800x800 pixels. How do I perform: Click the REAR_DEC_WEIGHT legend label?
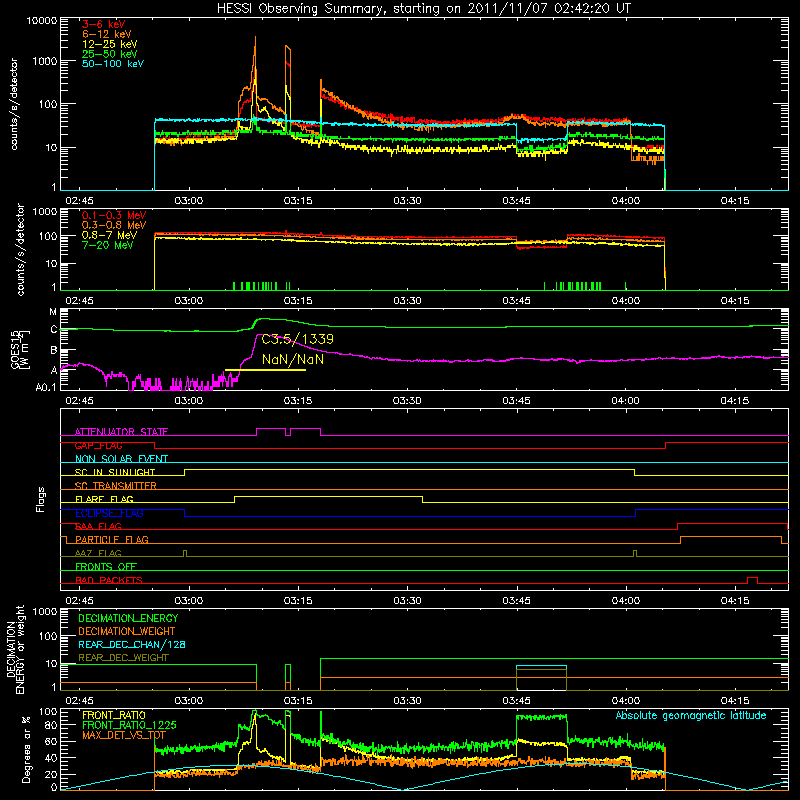(x=123, y=658)
